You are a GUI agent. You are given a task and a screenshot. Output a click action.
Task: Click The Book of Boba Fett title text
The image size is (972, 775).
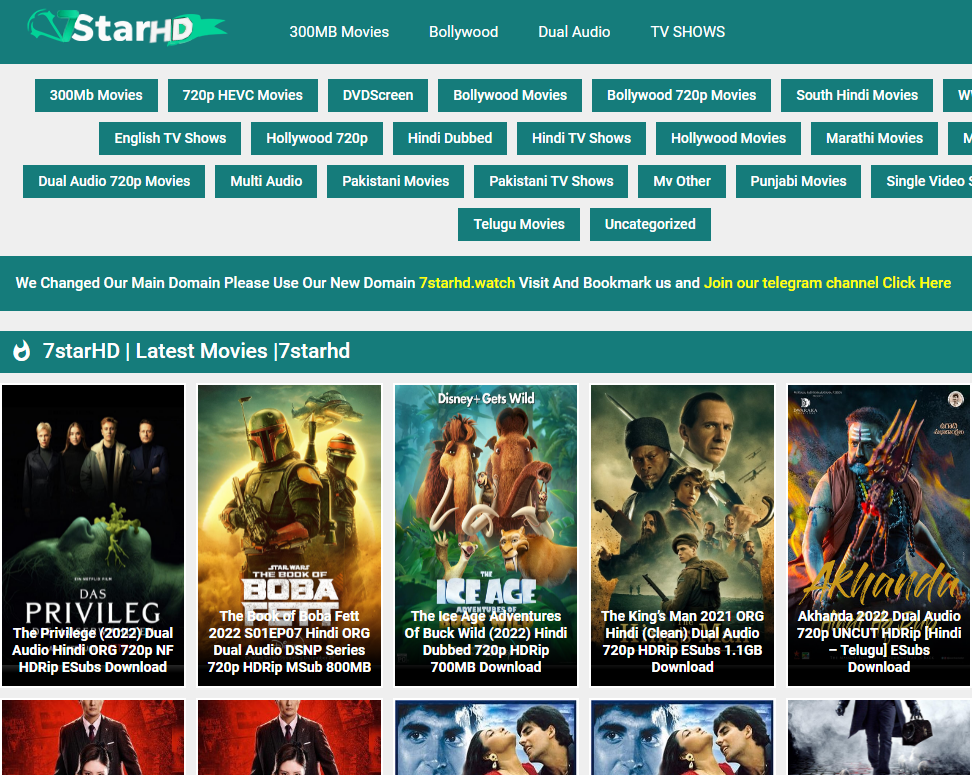[x=289, y=642]
